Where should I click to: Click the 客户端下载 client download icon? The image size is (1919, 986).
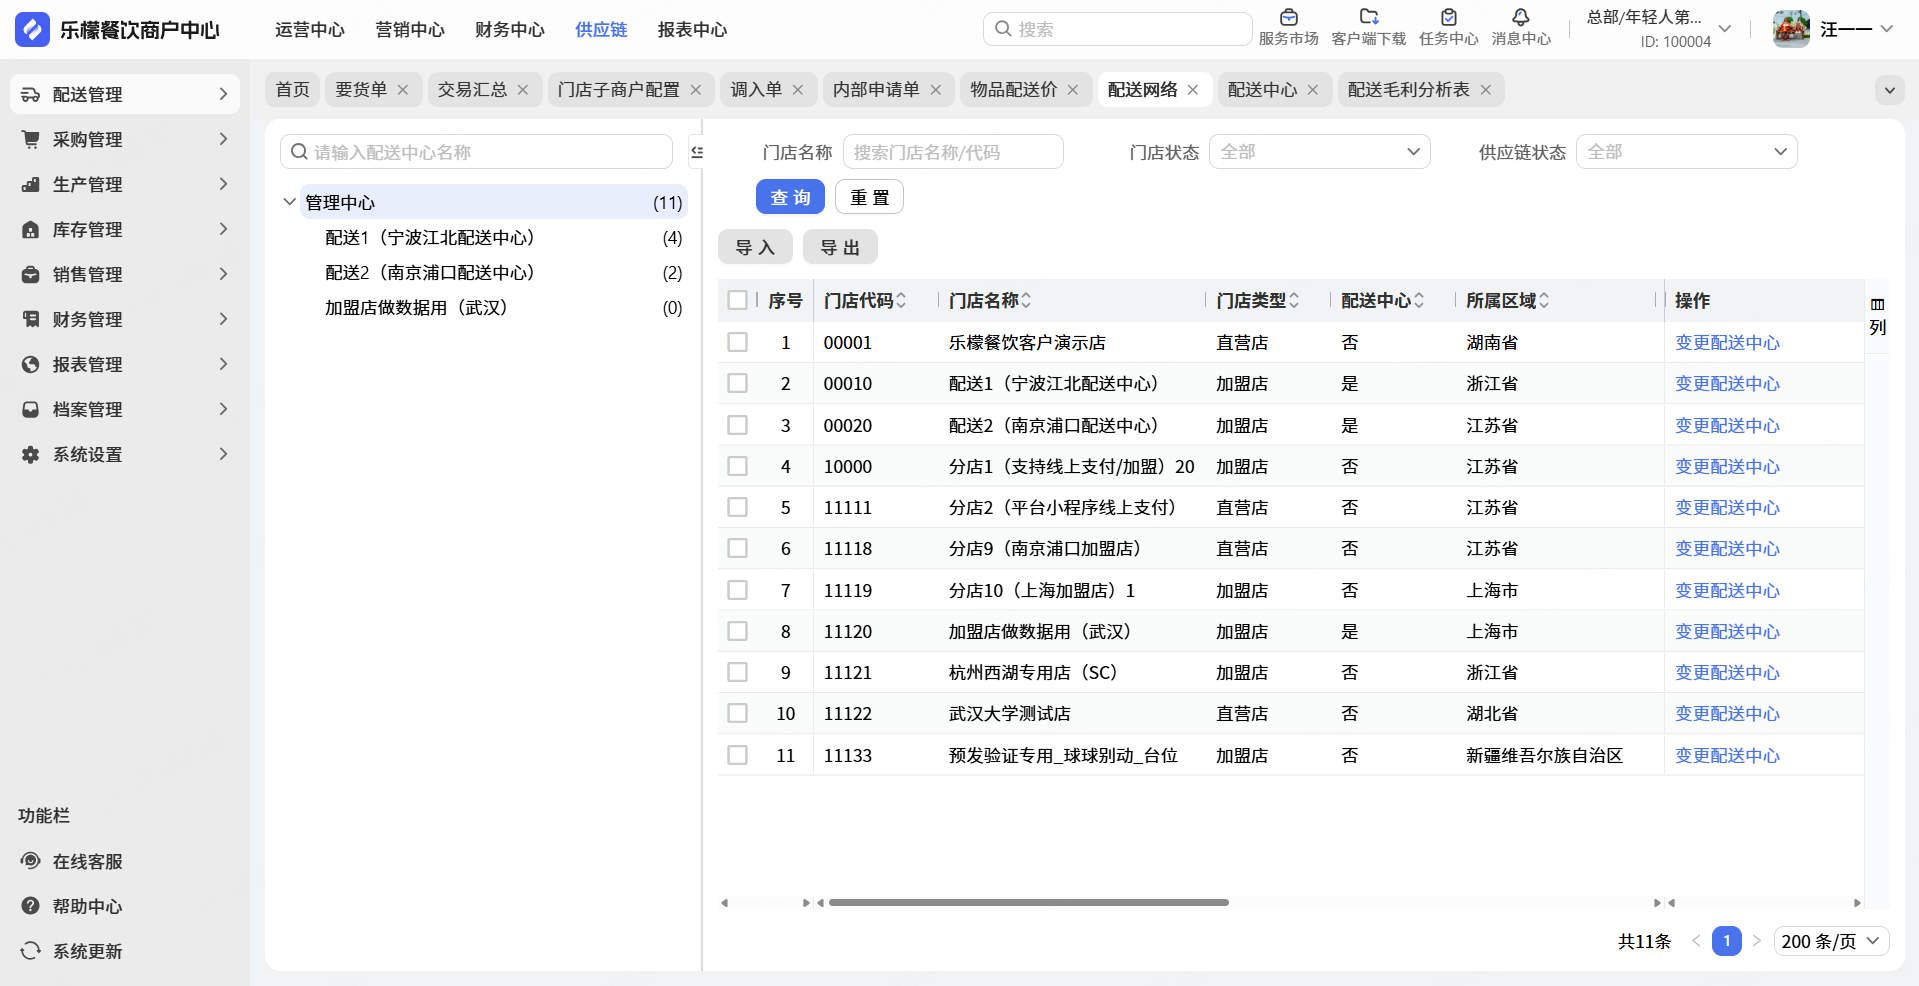tap(1368, 18)
